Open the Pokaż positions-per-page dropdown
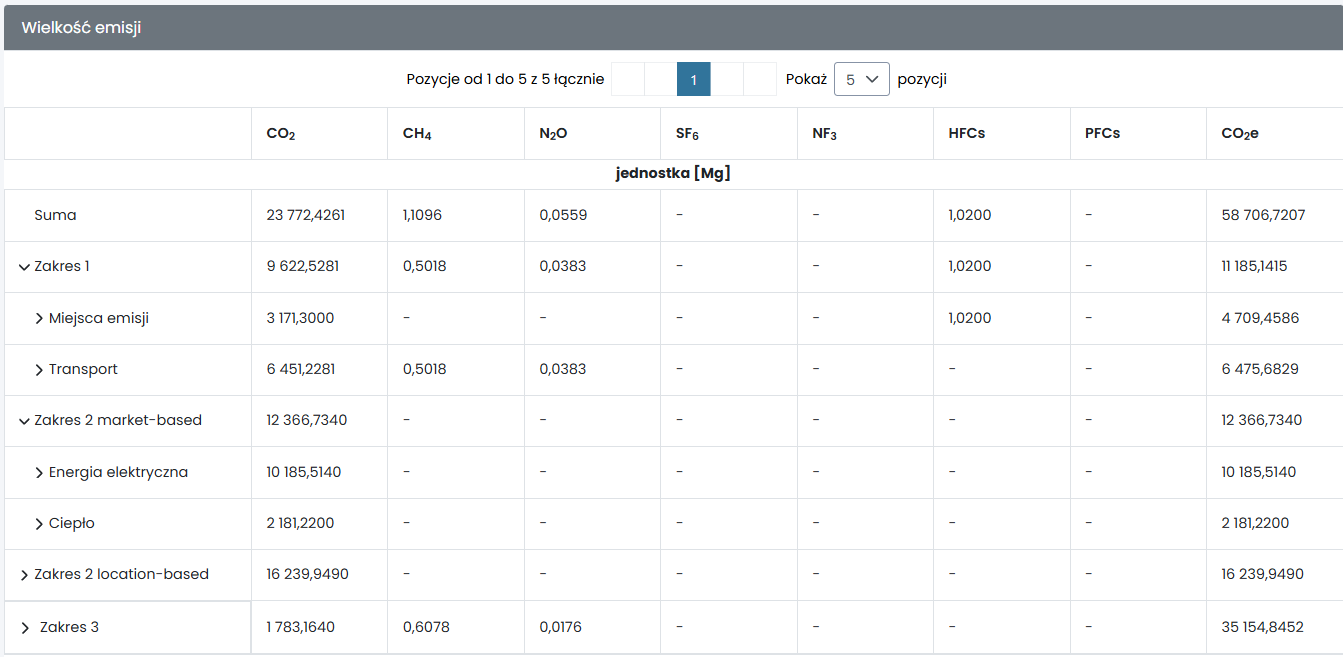 point(861,79)
